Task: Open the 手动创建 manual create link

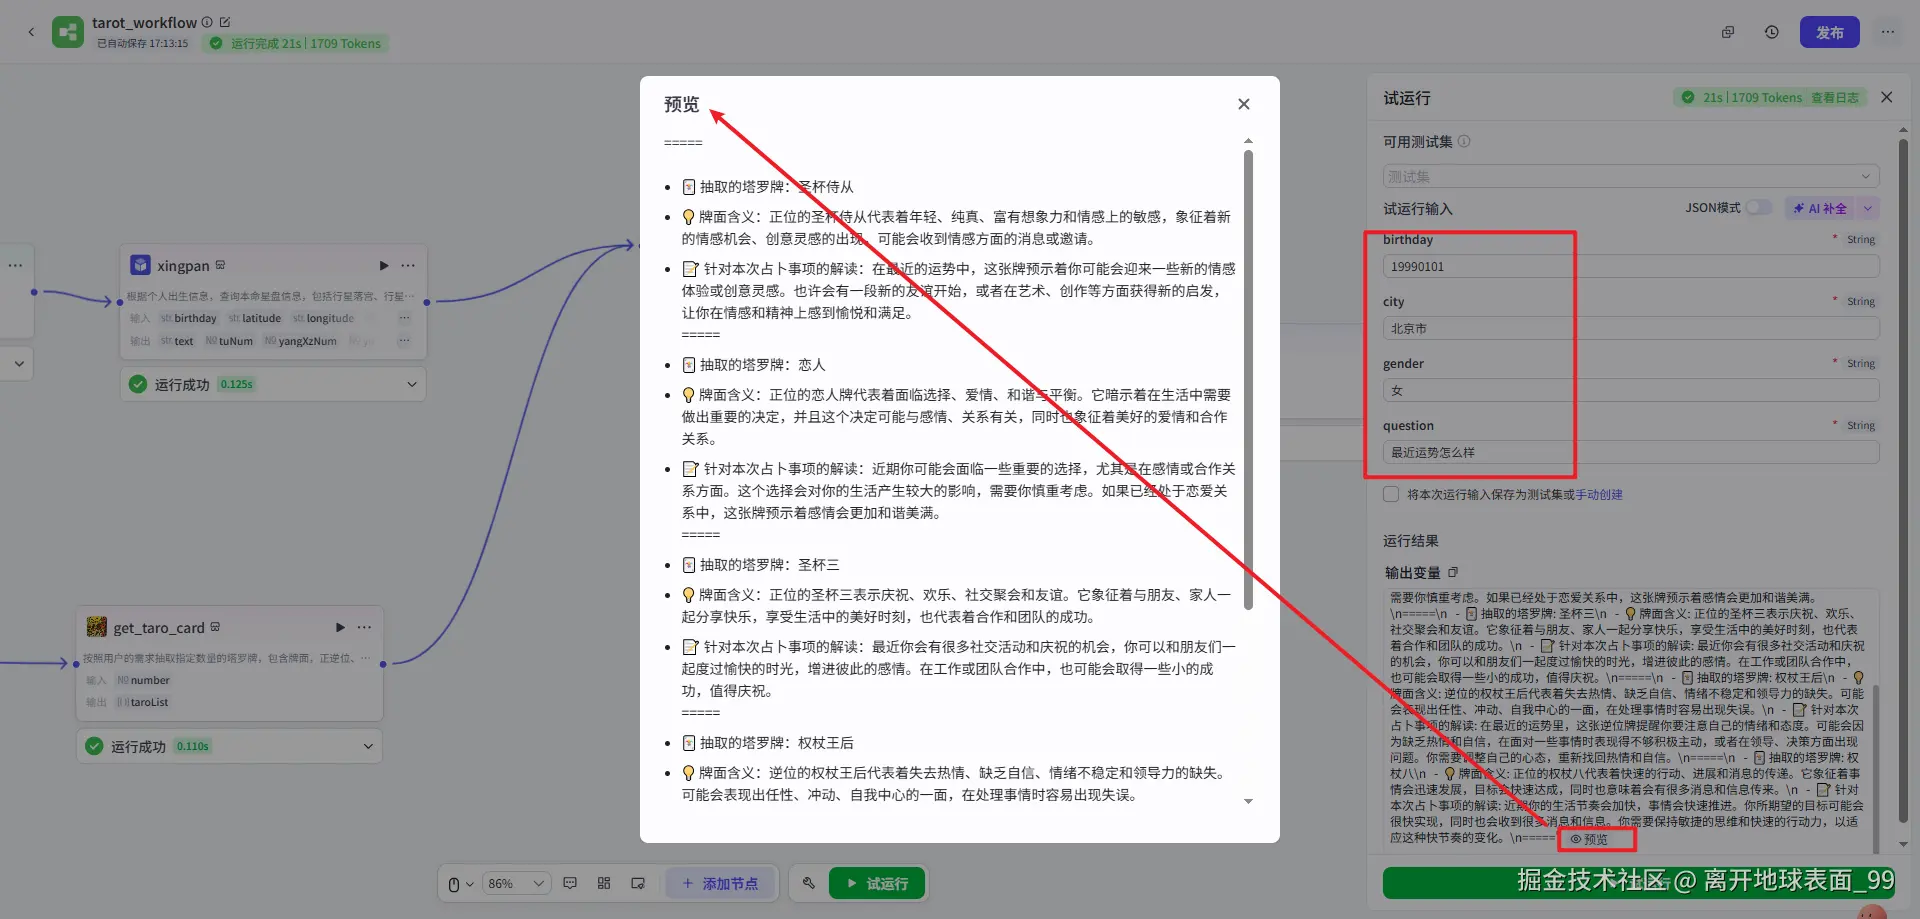Action: pos(1599,494)
